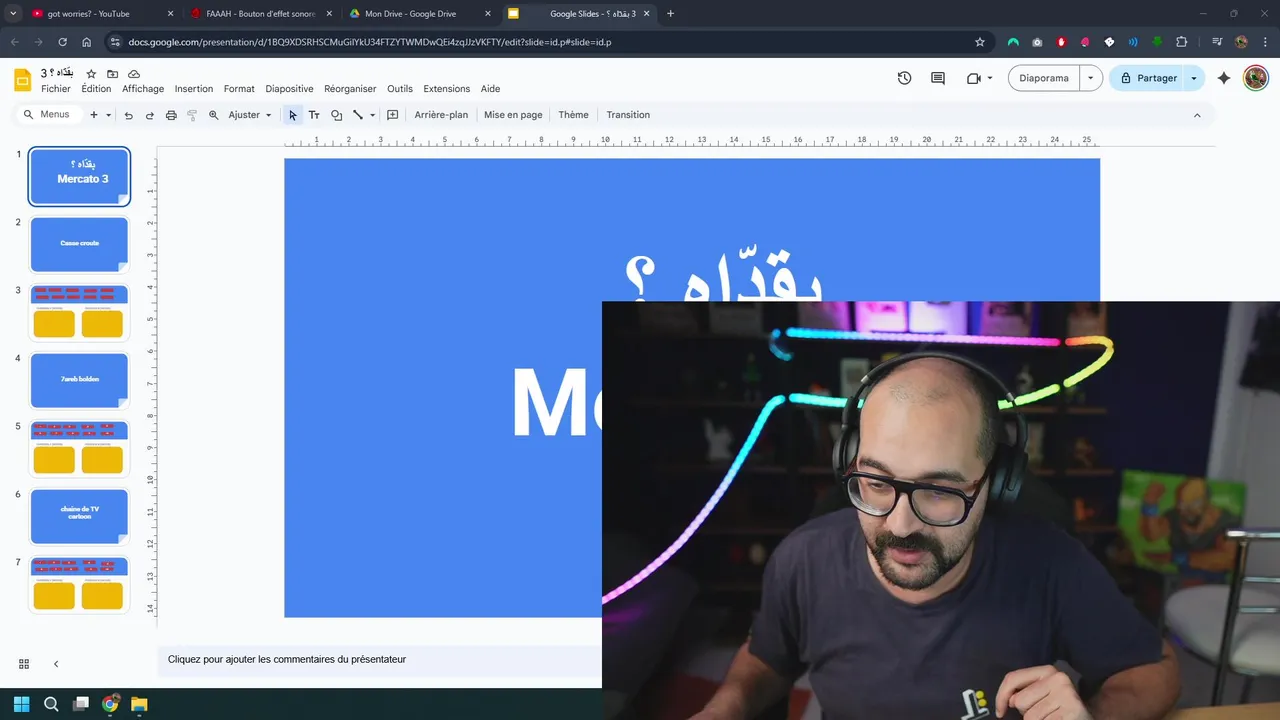Select slide 2 thumbnail Casse croute
Image resolution: width=1280 pixels, height=720 pixels.
click(80, 244)
